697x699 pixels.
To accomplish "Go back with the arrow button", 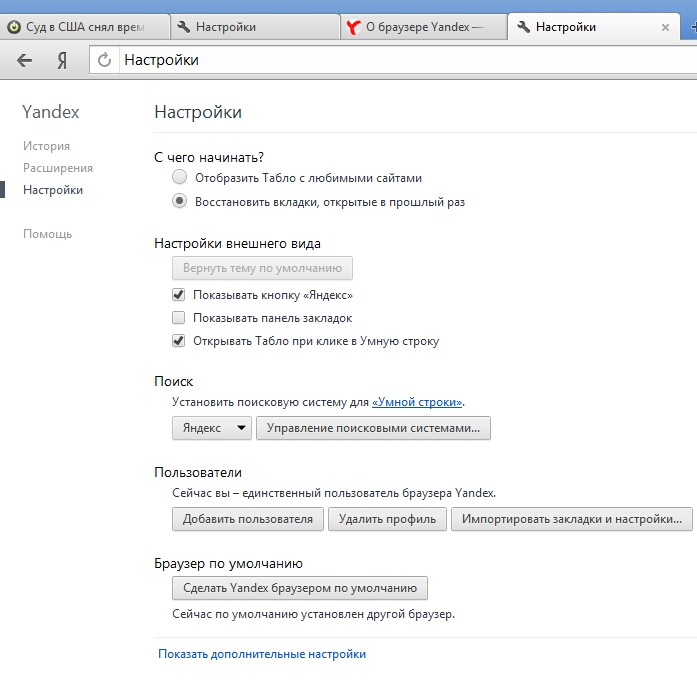I will 25,60.
